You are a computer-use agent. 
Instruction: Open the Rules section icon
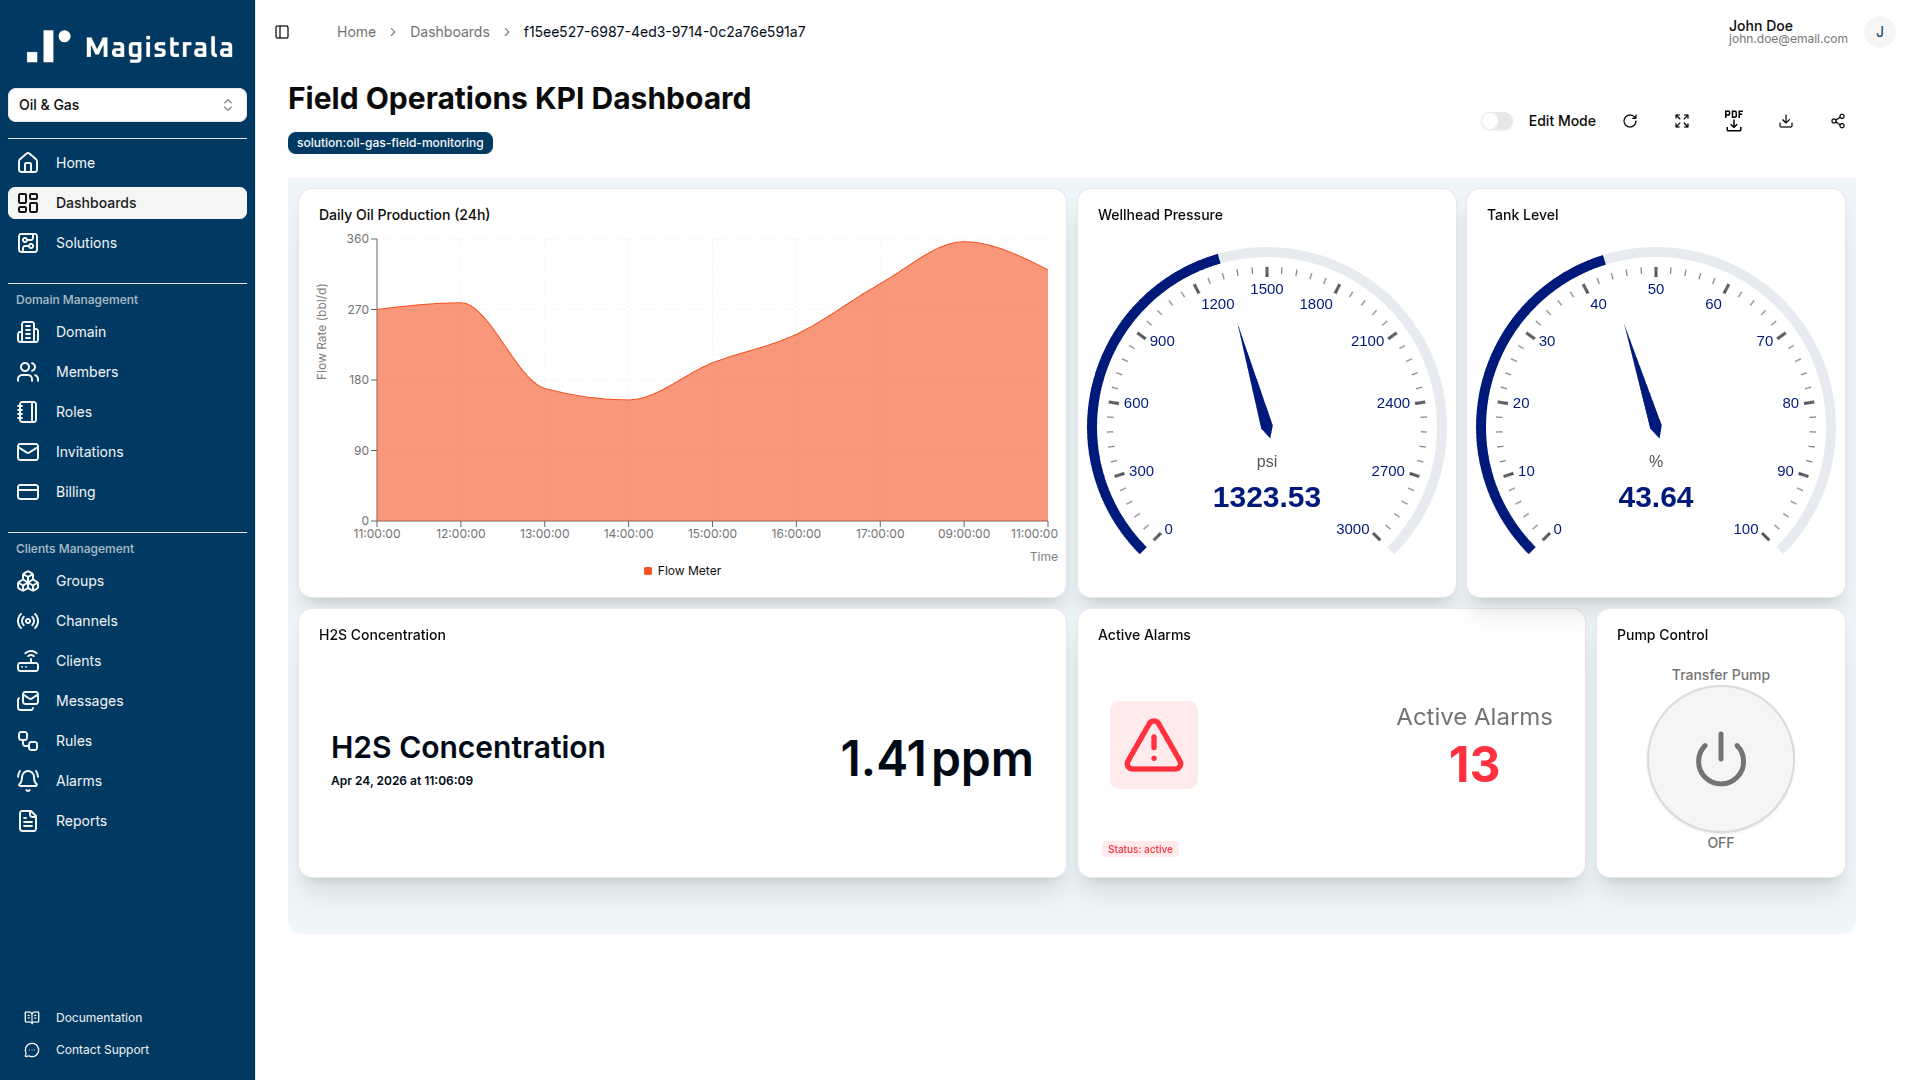coord(27,740)
